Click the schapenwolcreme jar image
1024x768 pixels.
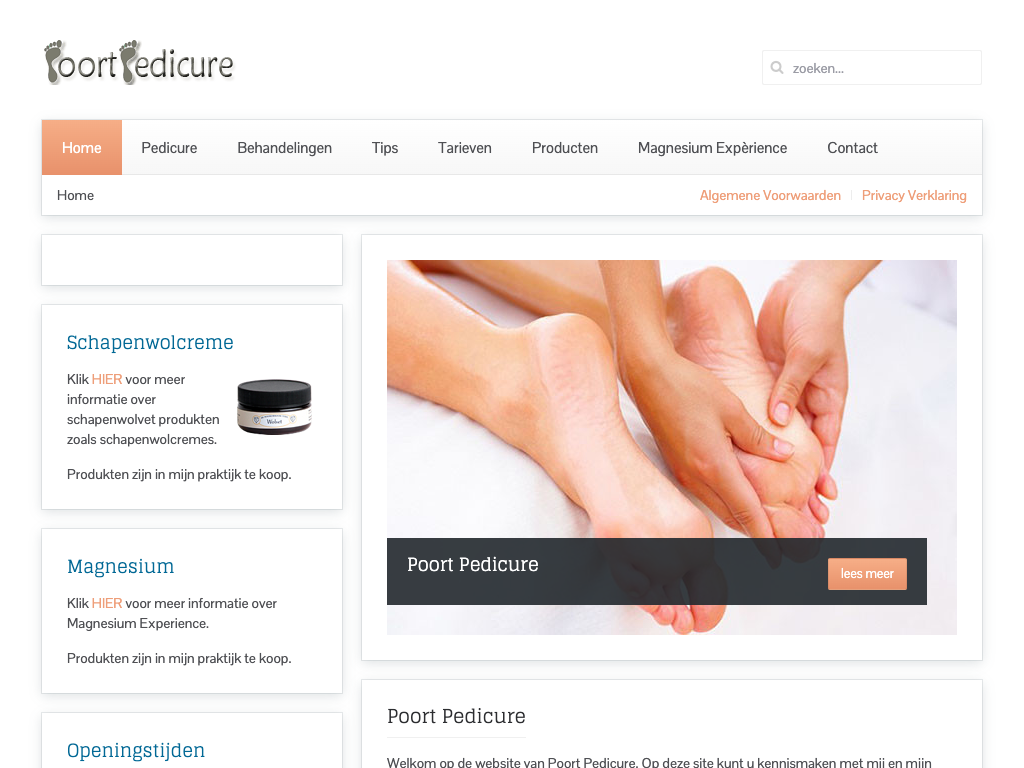point(274,407)
